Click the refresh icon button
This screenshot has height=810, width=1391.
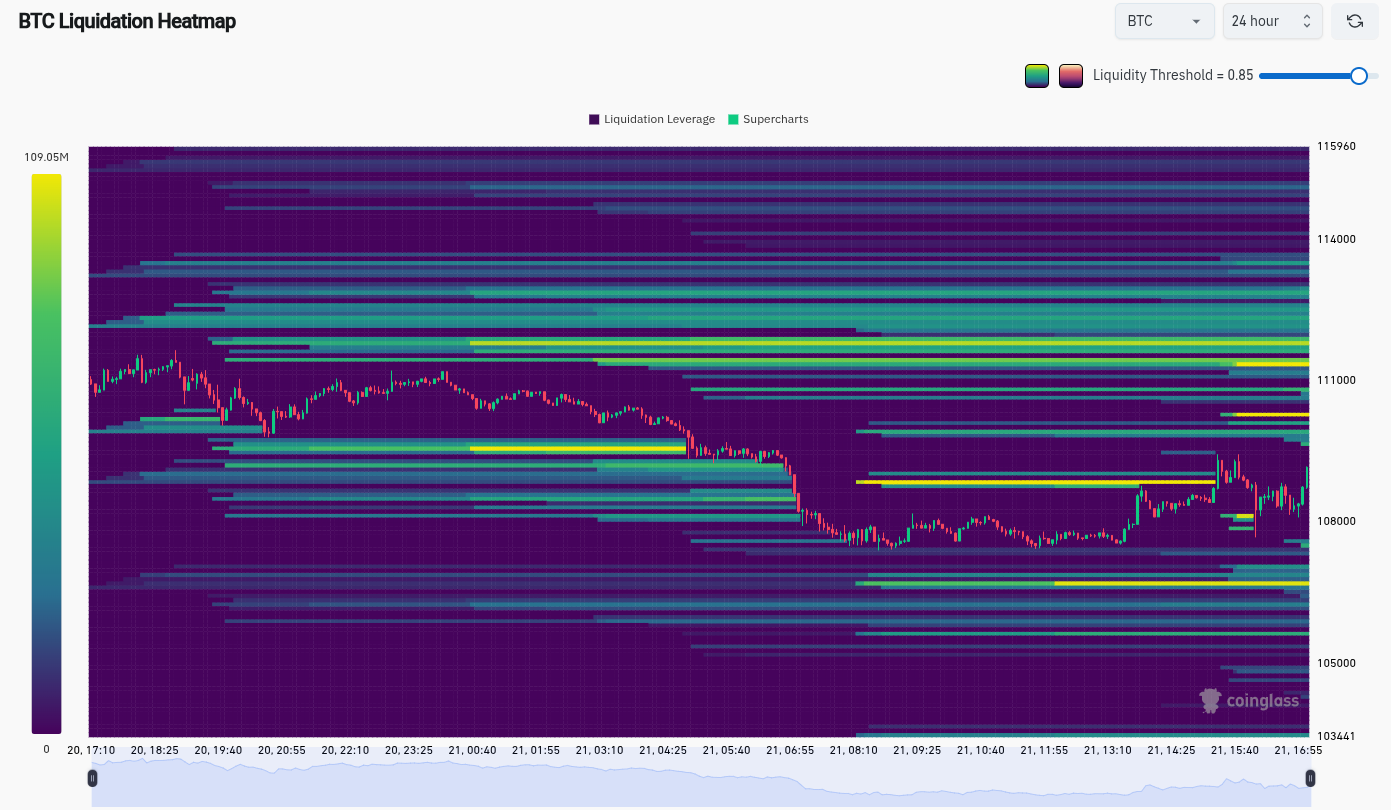[1355, 21]
